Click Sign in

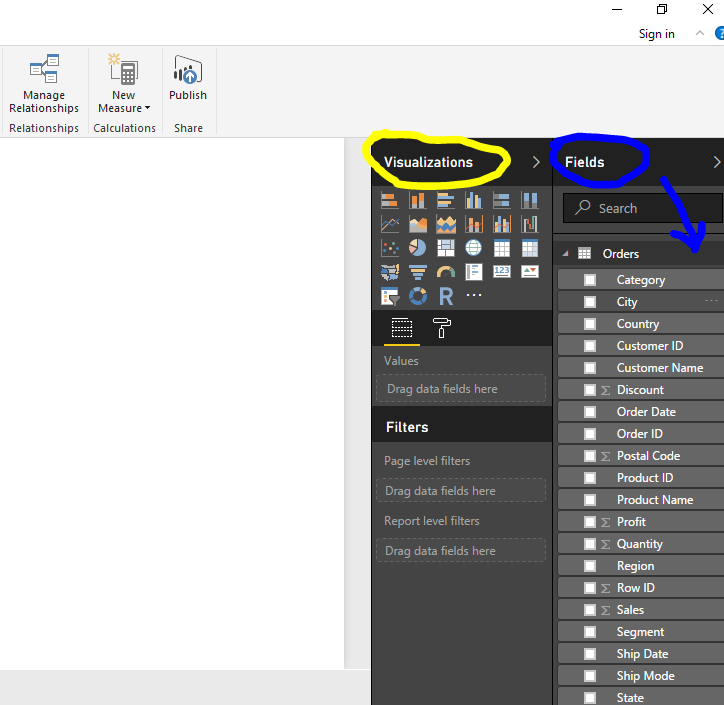click(657, 34)
